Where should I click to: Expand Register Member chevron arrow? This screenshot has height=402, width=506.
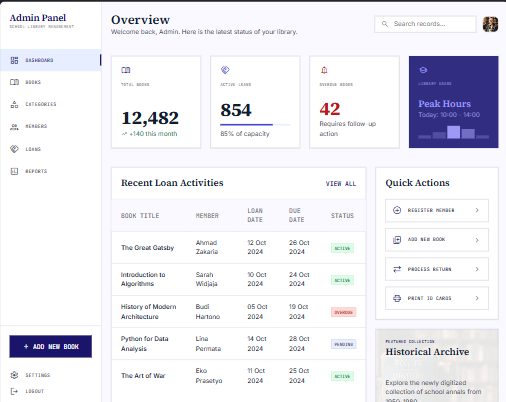point(477,210)
